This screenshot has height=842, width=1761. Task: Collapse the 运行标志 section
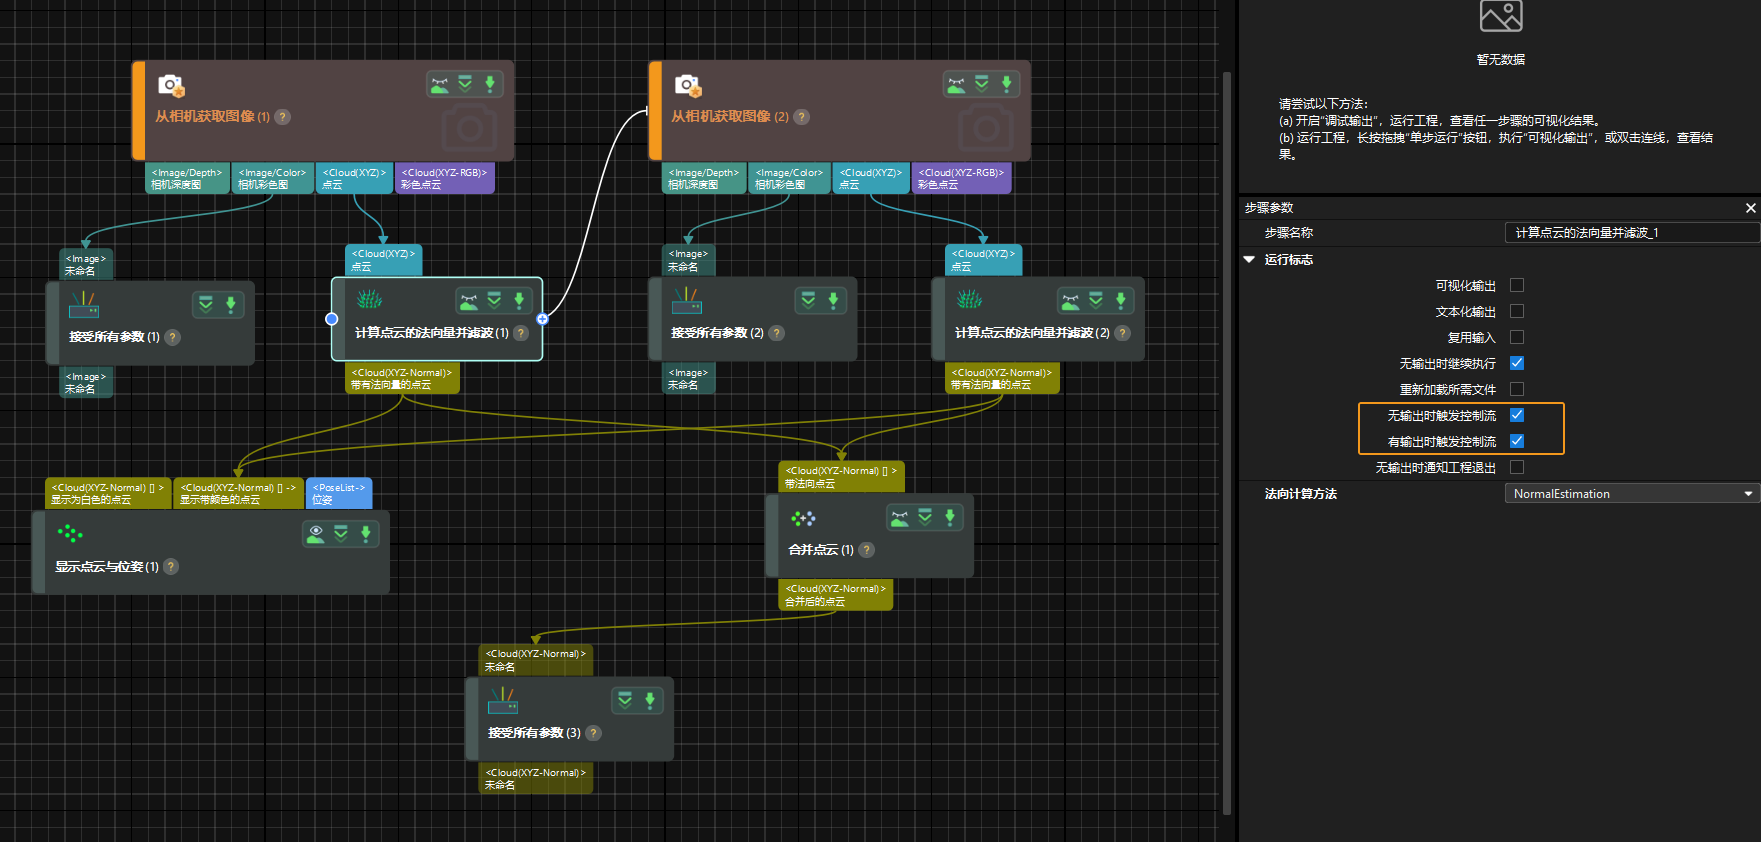[1249, 260]
